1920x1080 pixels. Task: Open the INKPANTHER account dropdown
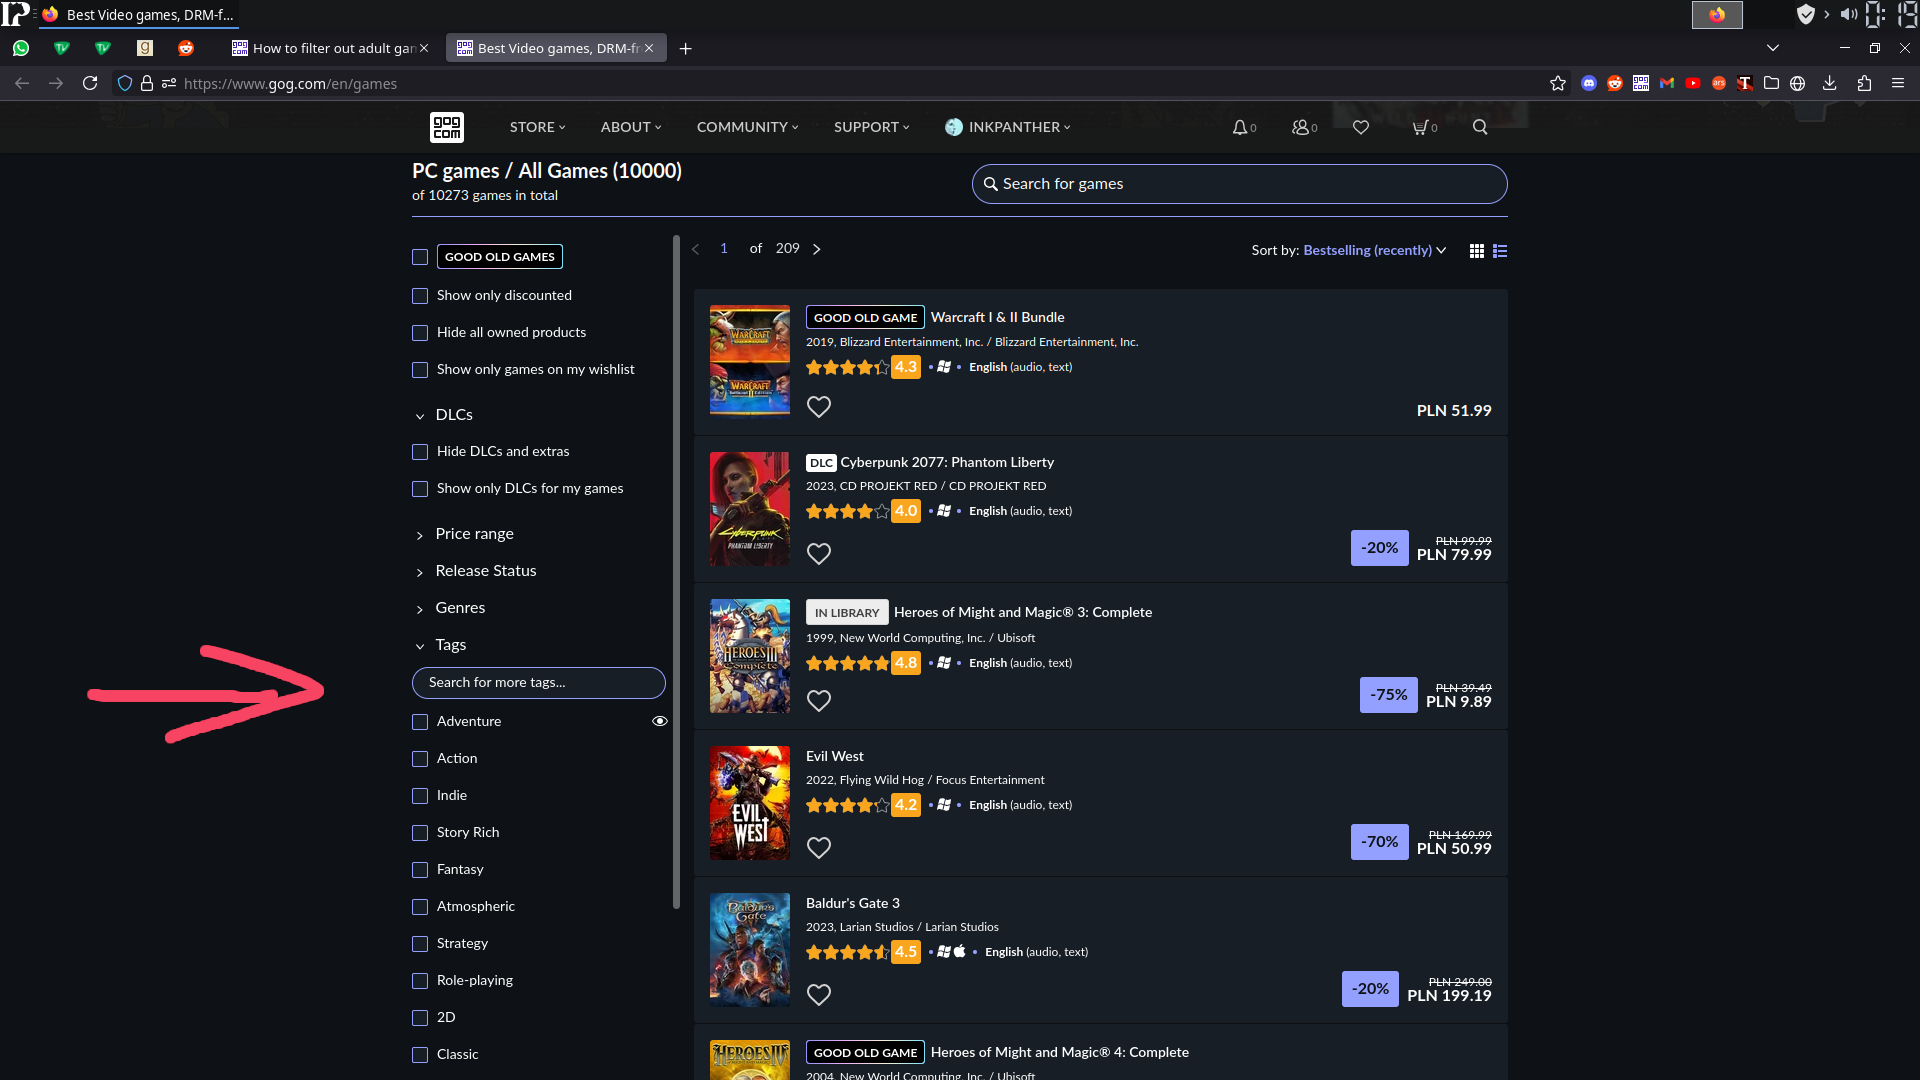point(1008,127)
